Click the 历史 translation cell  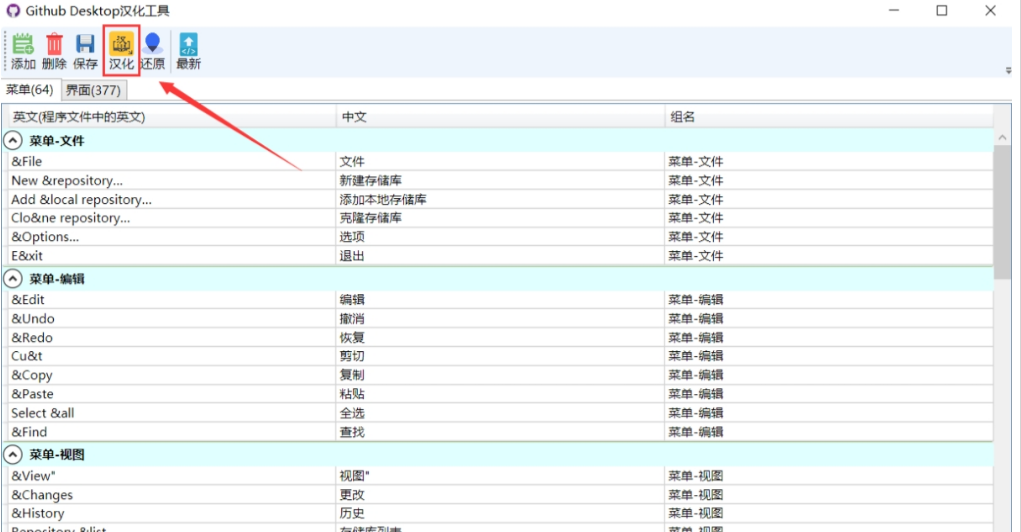coord(500,513)
